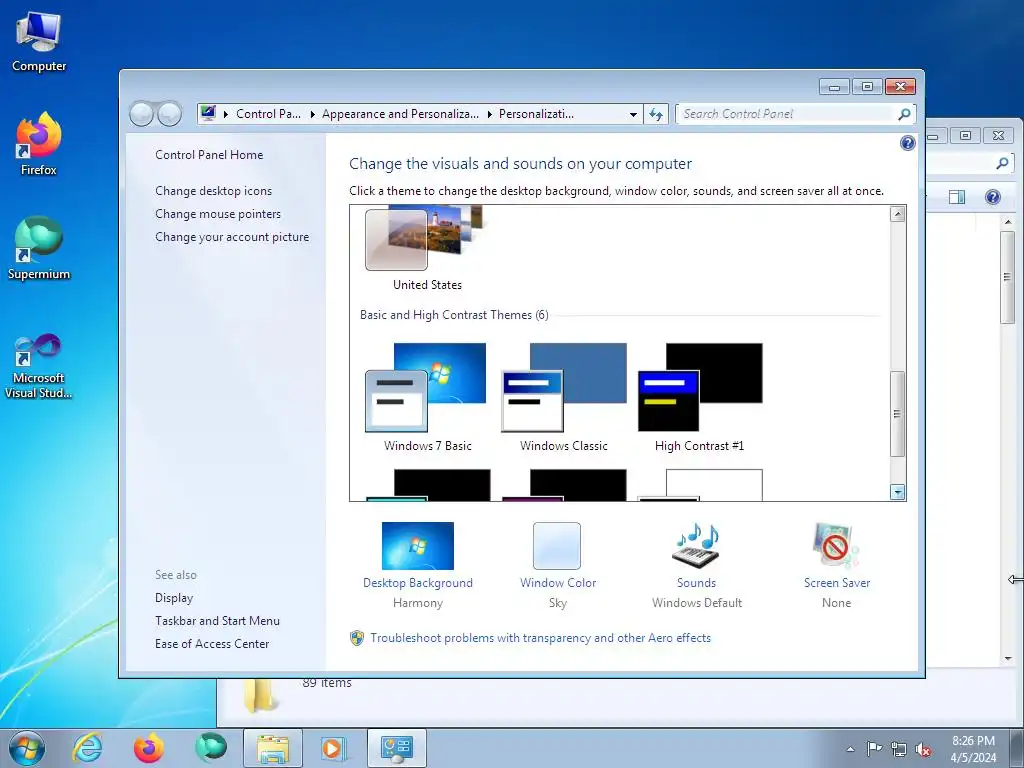1024x768 pixels.
Task: Open Change mouse pointers link
Action: coord(218,214)
